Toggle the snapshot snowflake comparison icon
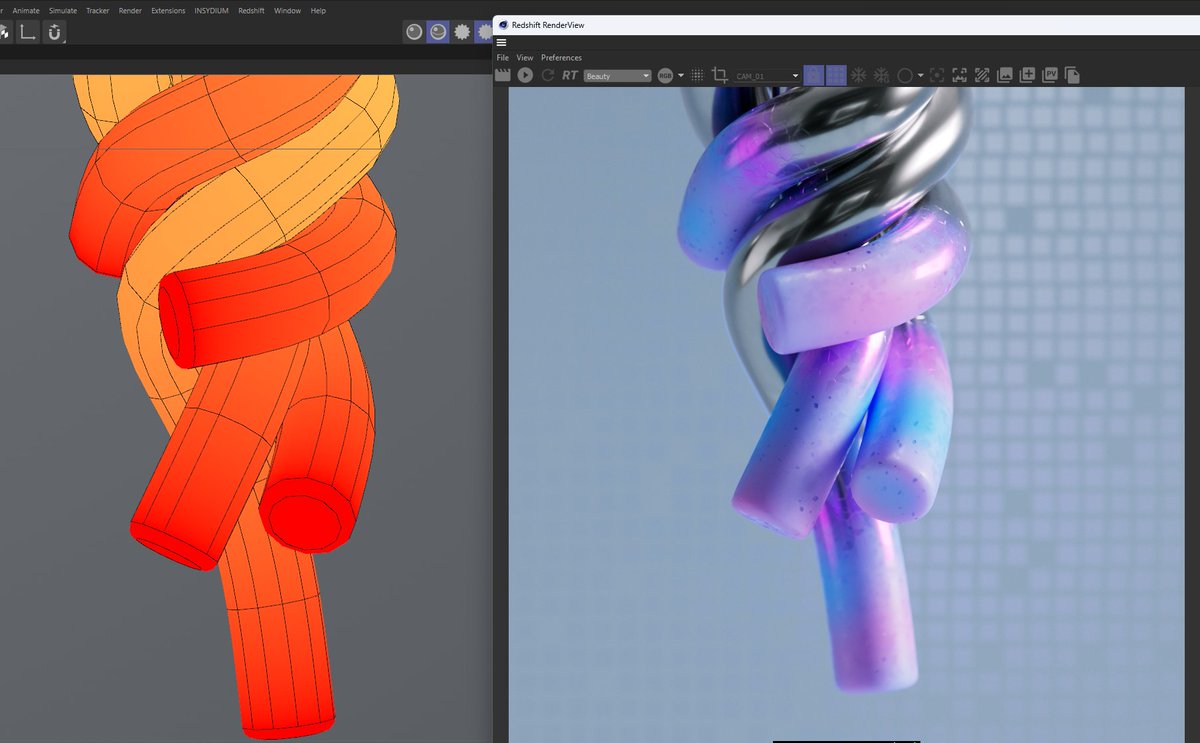 click(859, 75)
